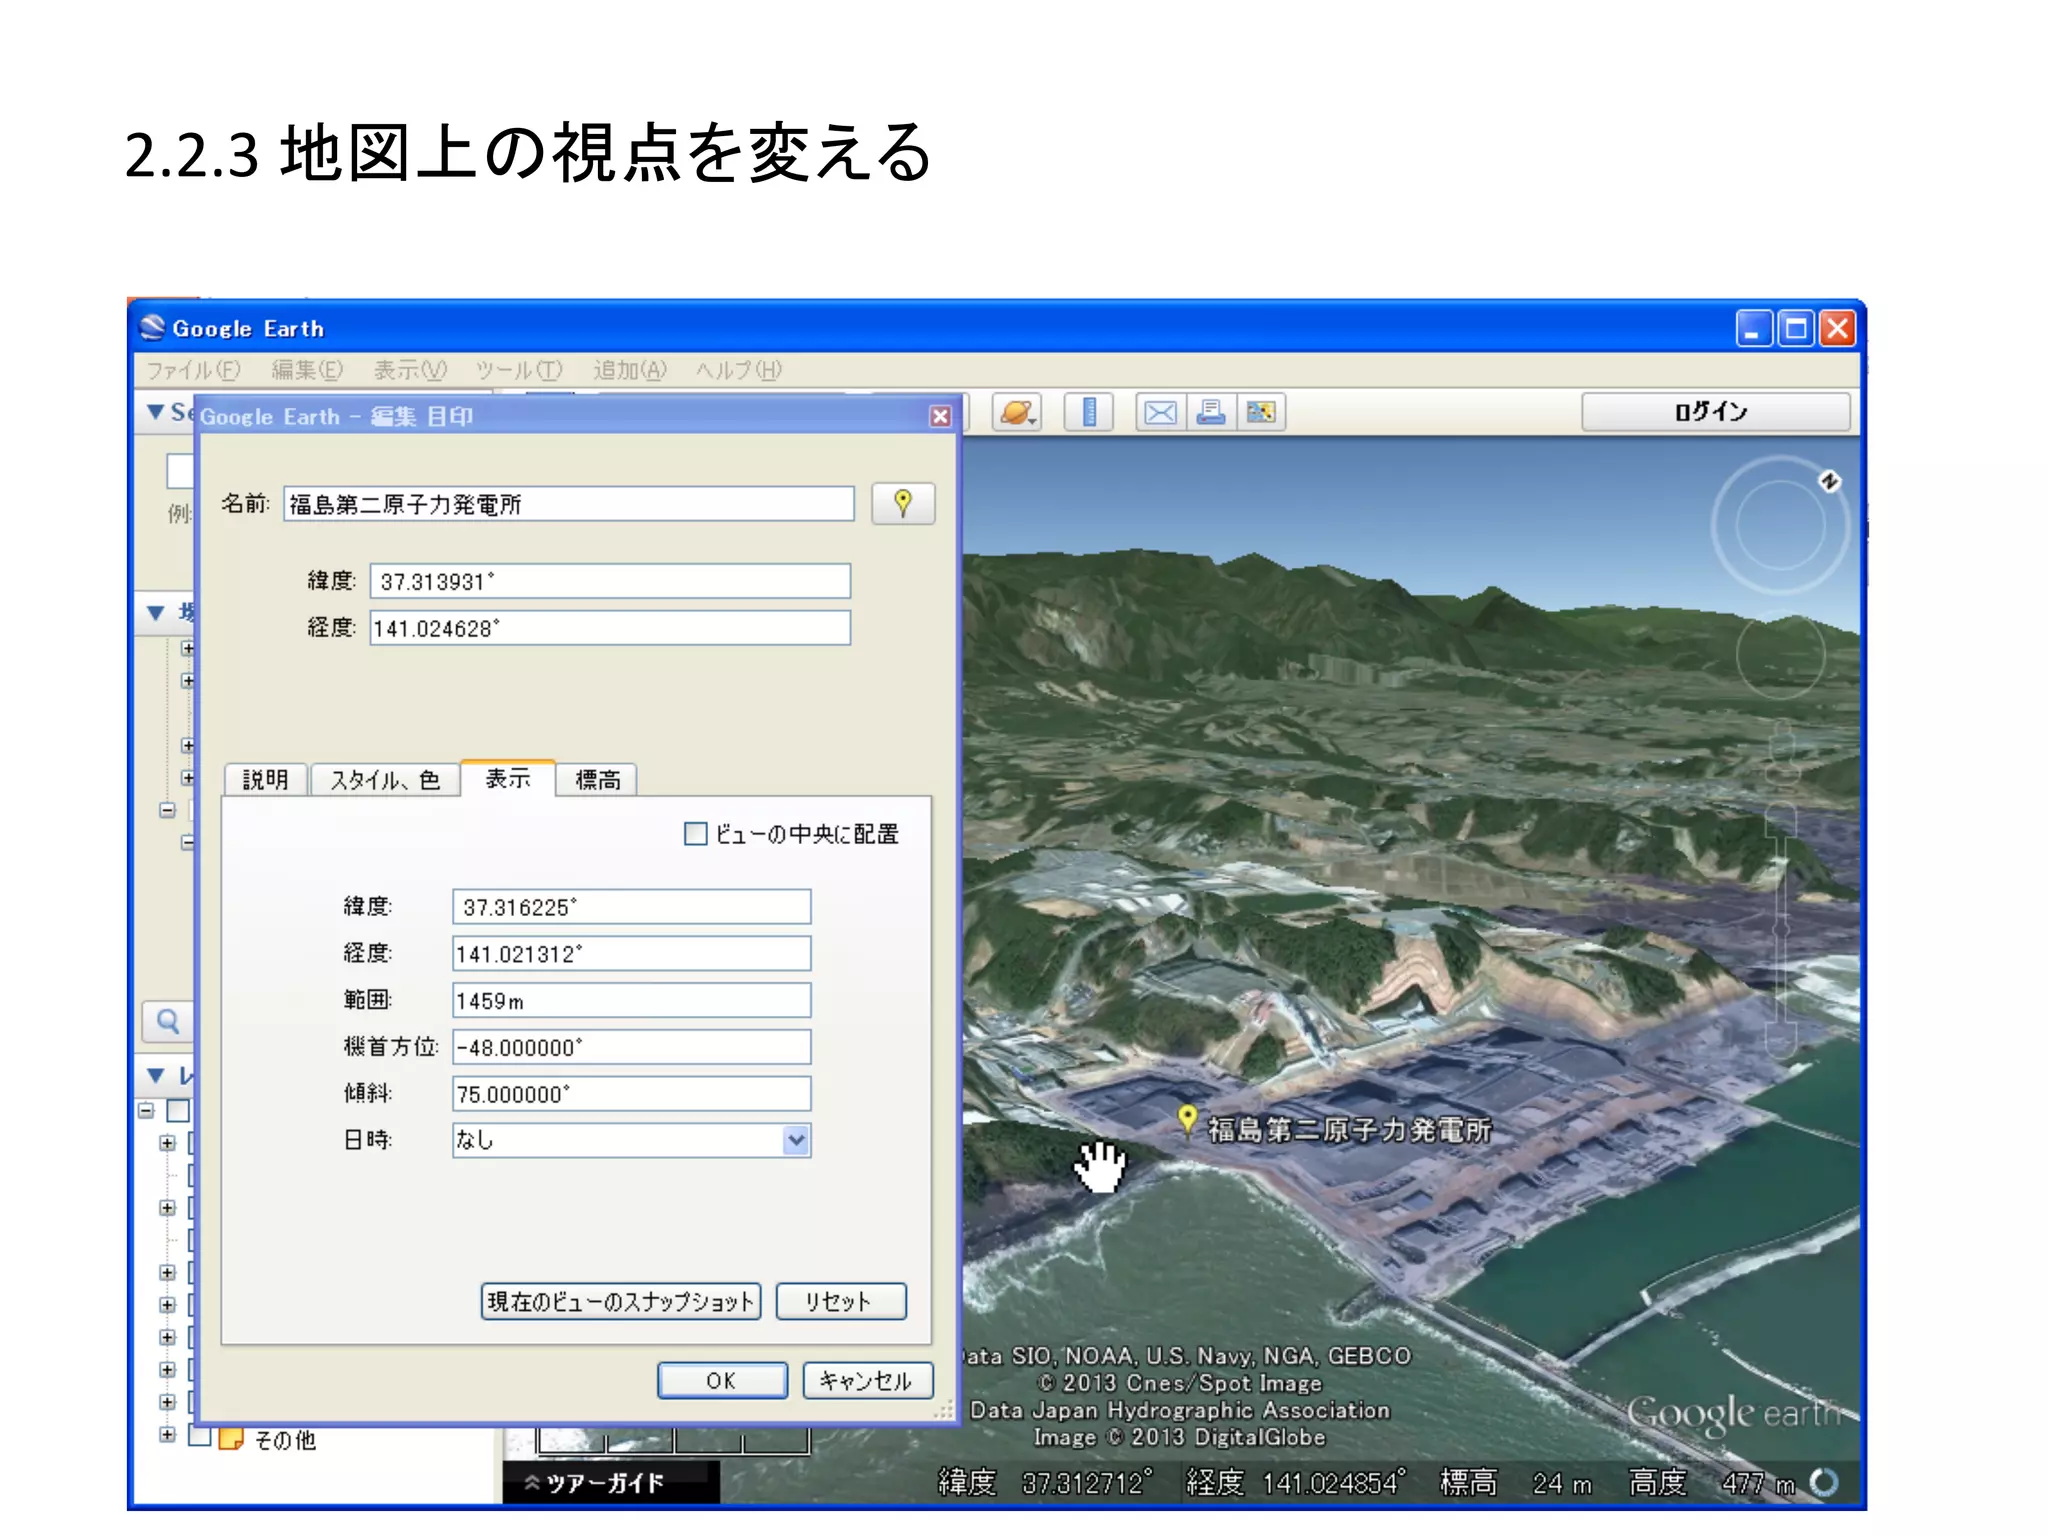Click status bar 標高 24 m value

(x=1562, y=1483)
